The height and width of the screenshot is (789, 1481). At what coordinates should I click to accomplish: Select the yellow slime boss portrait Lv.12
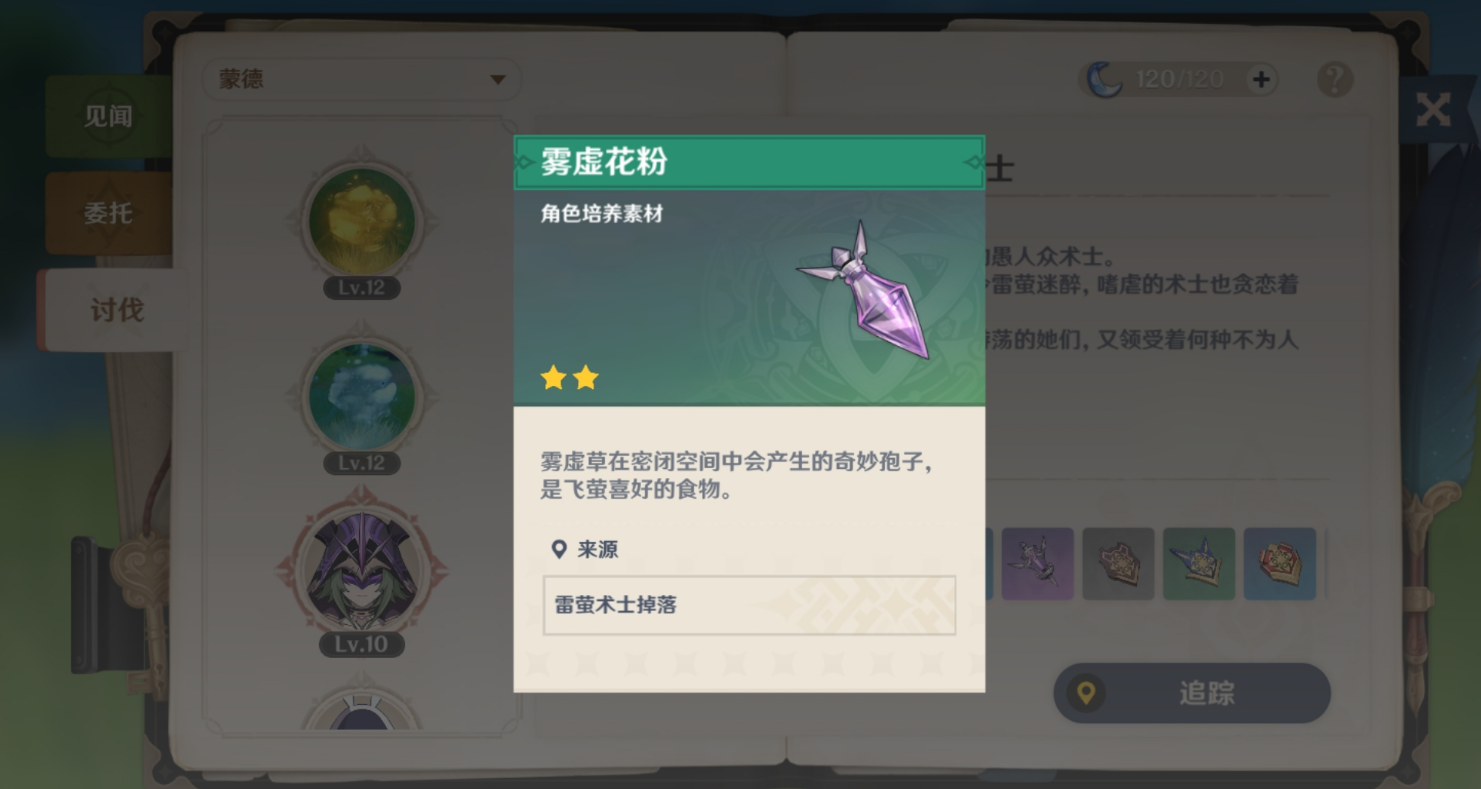[x=362, y=221]
